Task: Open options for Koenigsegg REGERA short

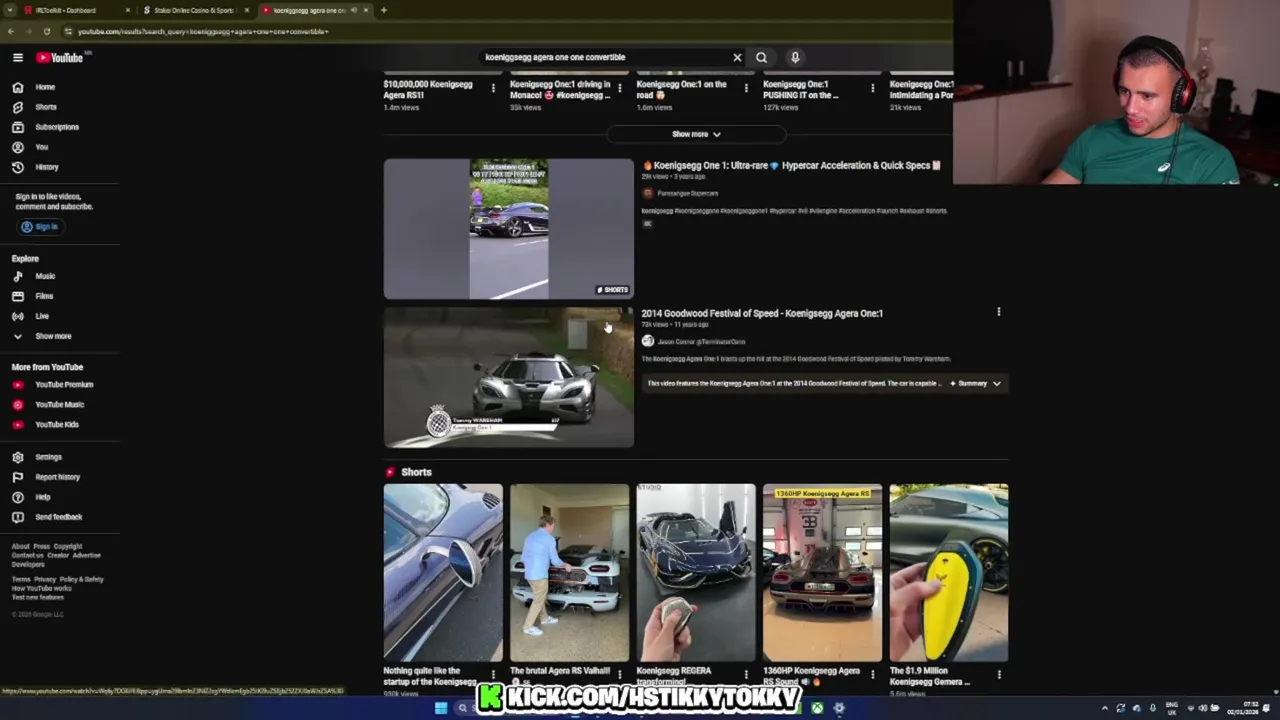Action: 746,675
